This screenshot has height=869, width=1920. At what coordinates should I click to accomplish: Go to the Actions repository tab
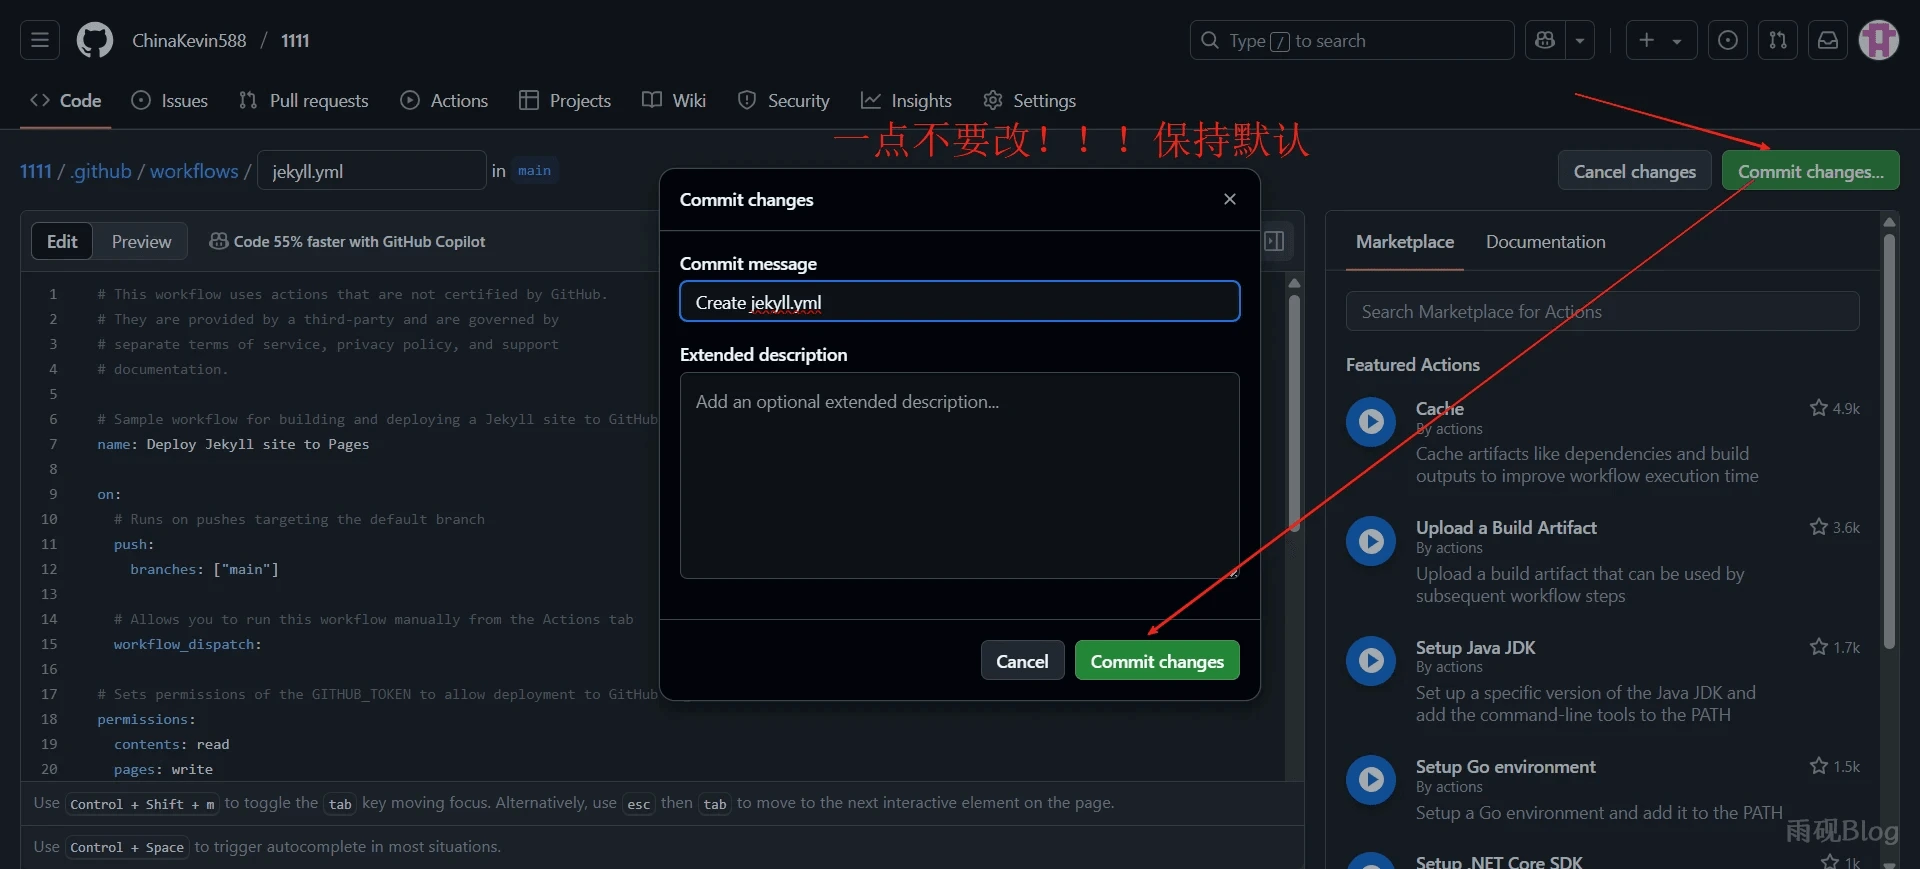click(445, 101)
